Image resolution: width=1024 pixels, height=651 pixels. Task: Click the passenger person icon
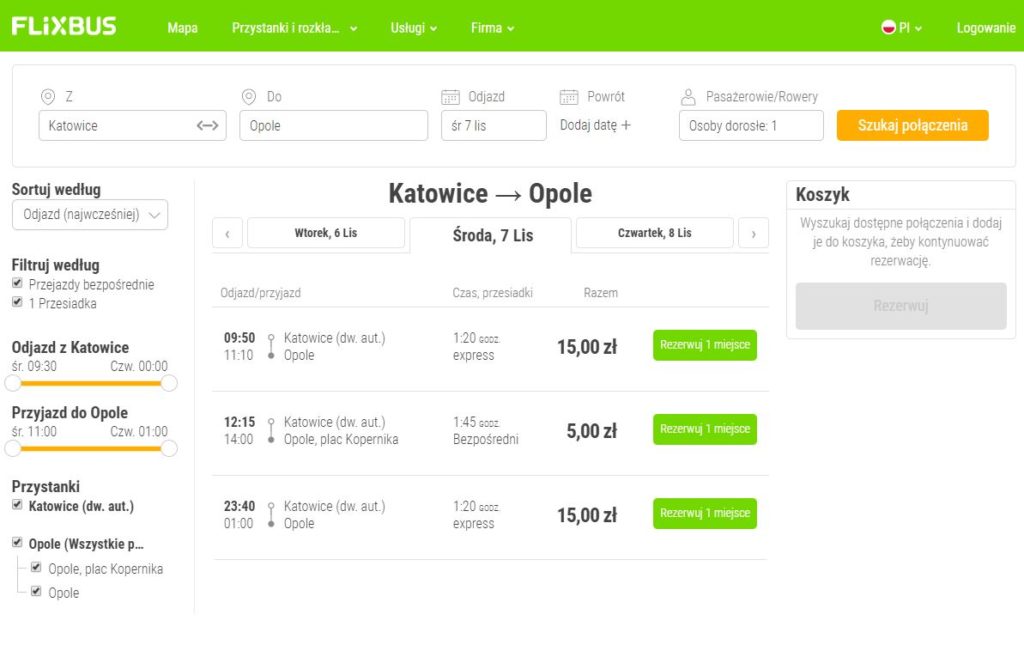click(x=688, y=97)
